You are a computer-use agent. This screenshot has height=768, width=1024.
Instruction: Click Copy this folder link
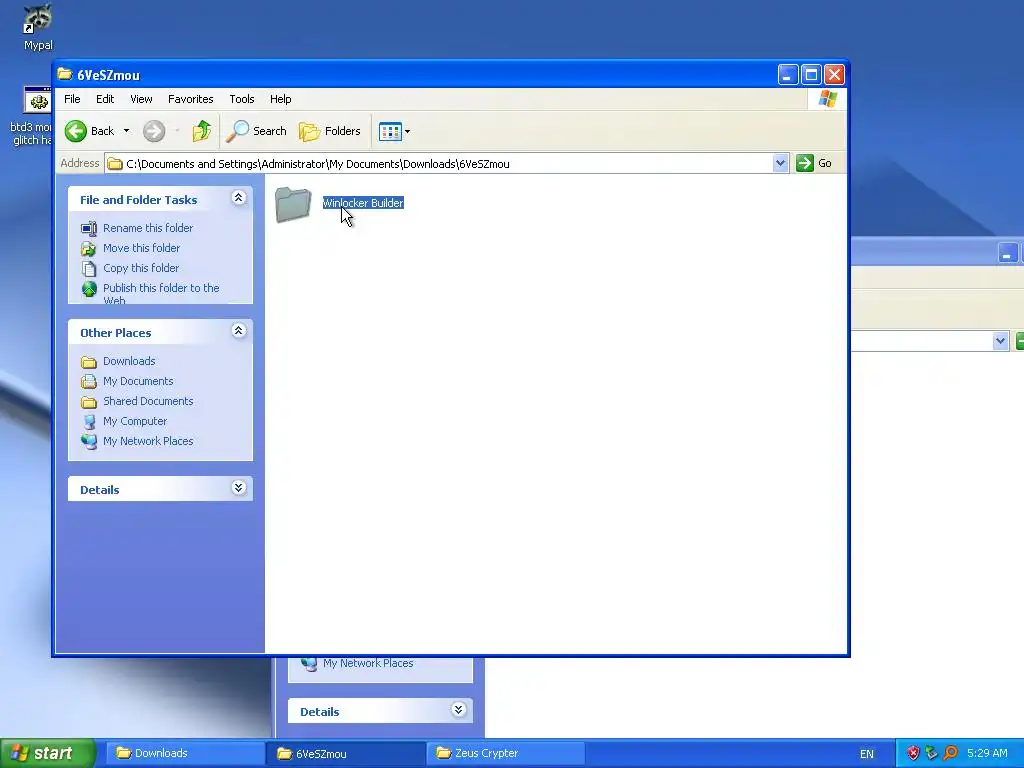pos(141,268)
